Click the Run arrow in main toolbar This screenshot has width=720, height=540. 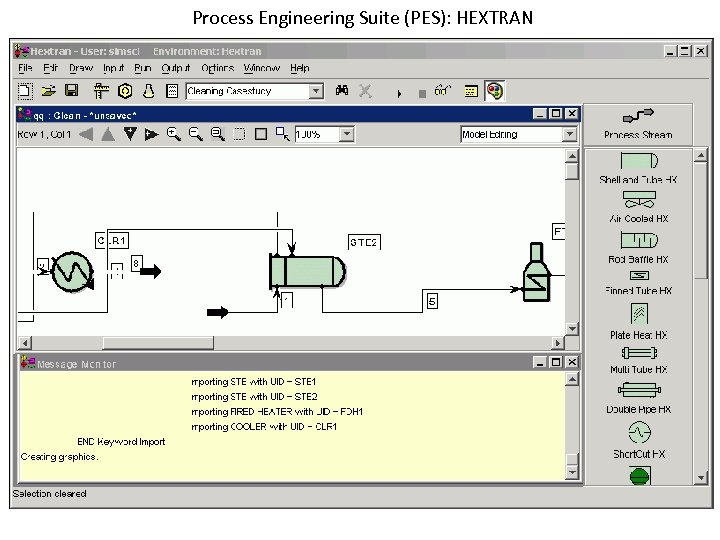(x=399, y=94)
